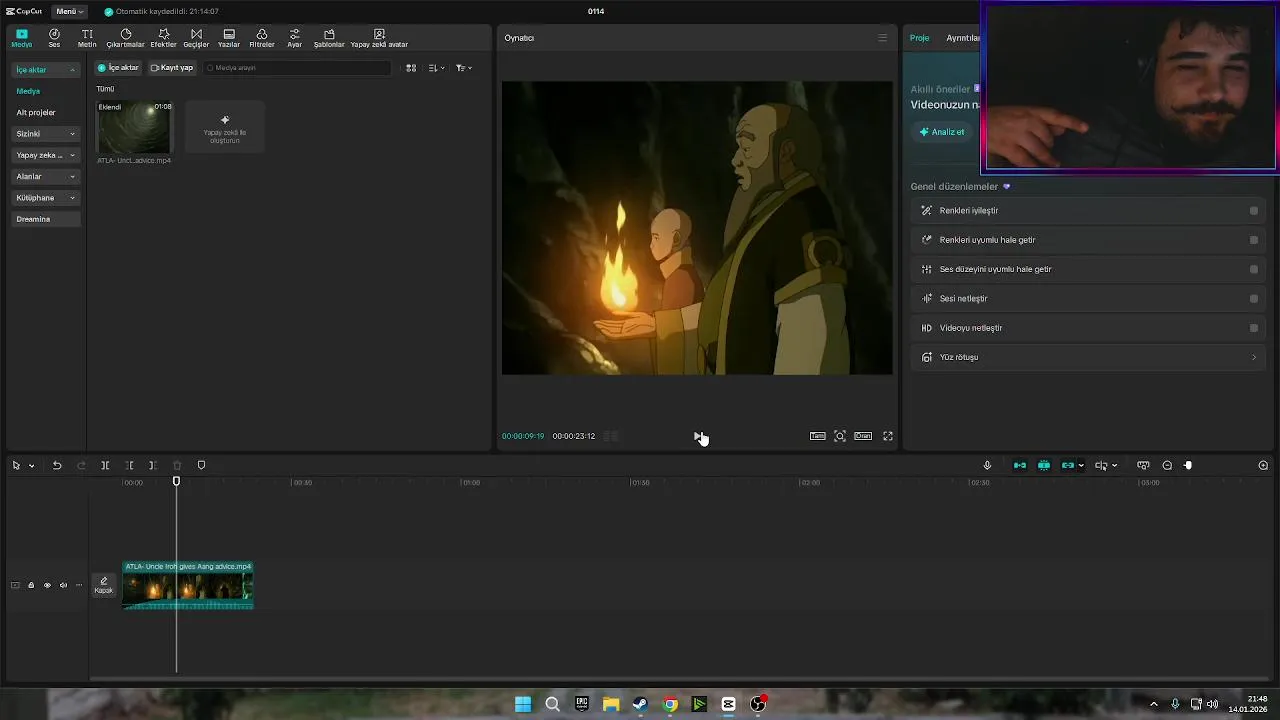Mute the video track speaker icon

click(63, 585)
